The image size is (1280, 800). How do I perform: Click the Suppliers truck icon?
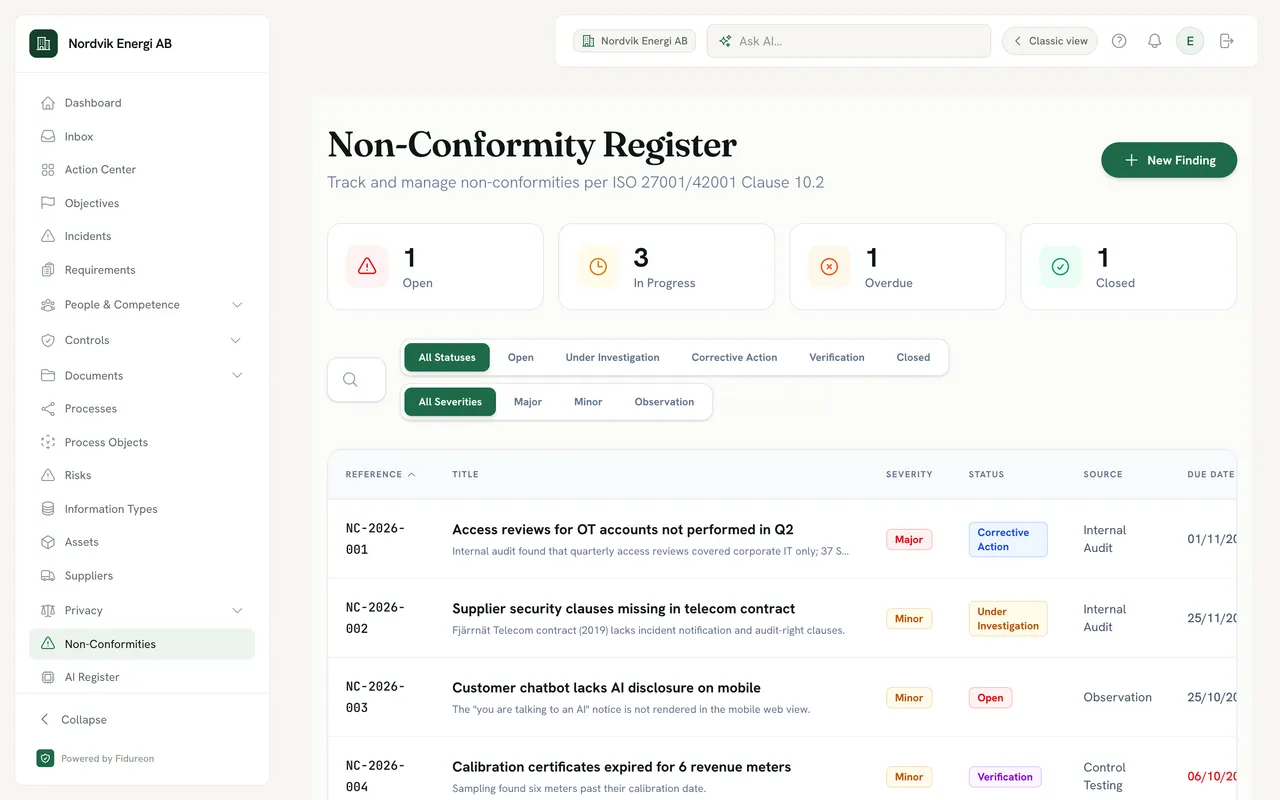(47, 576)
